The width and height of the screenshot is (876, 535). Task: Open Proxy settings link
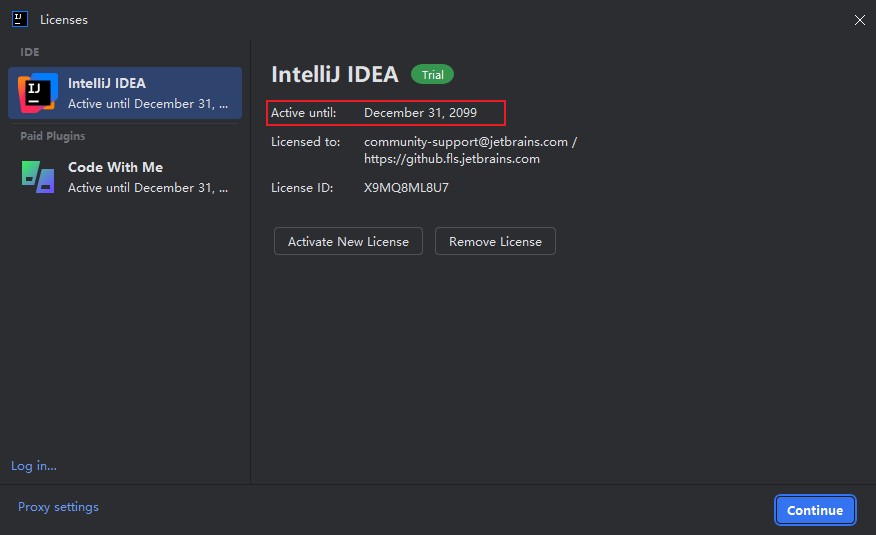[58, 507]
